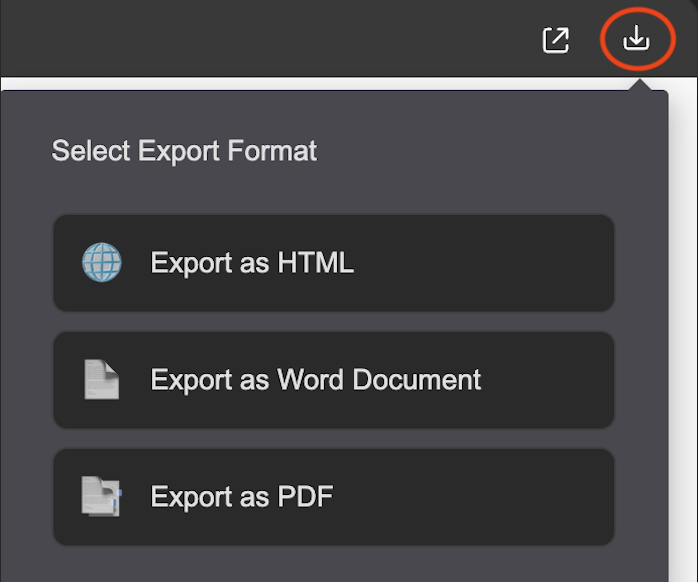Screen dimensions: 698x582
Task: Open the share external link icon
Action: click(x=556, y=40)
